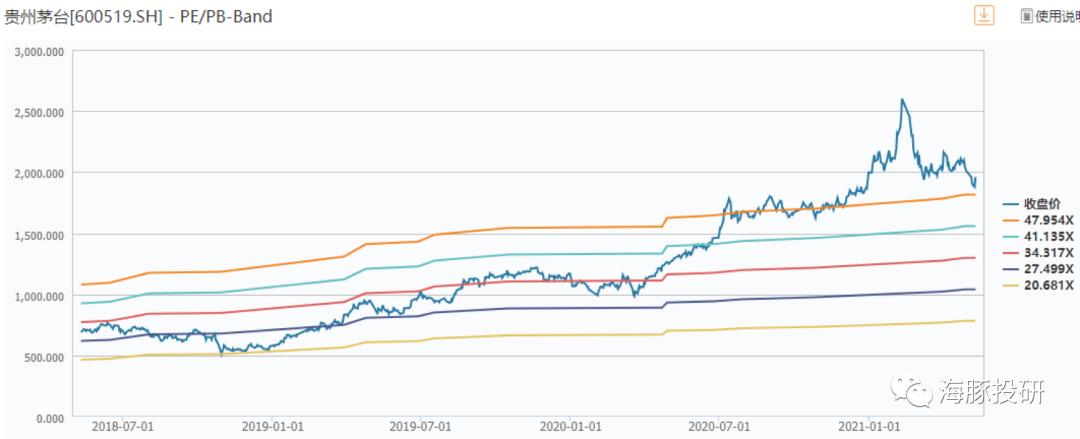Image resolution: width=1080 pixels, height=439 pixels.
Task: Click the yellow 20.681X legend line marker
Action: (x=1012, y=285)
